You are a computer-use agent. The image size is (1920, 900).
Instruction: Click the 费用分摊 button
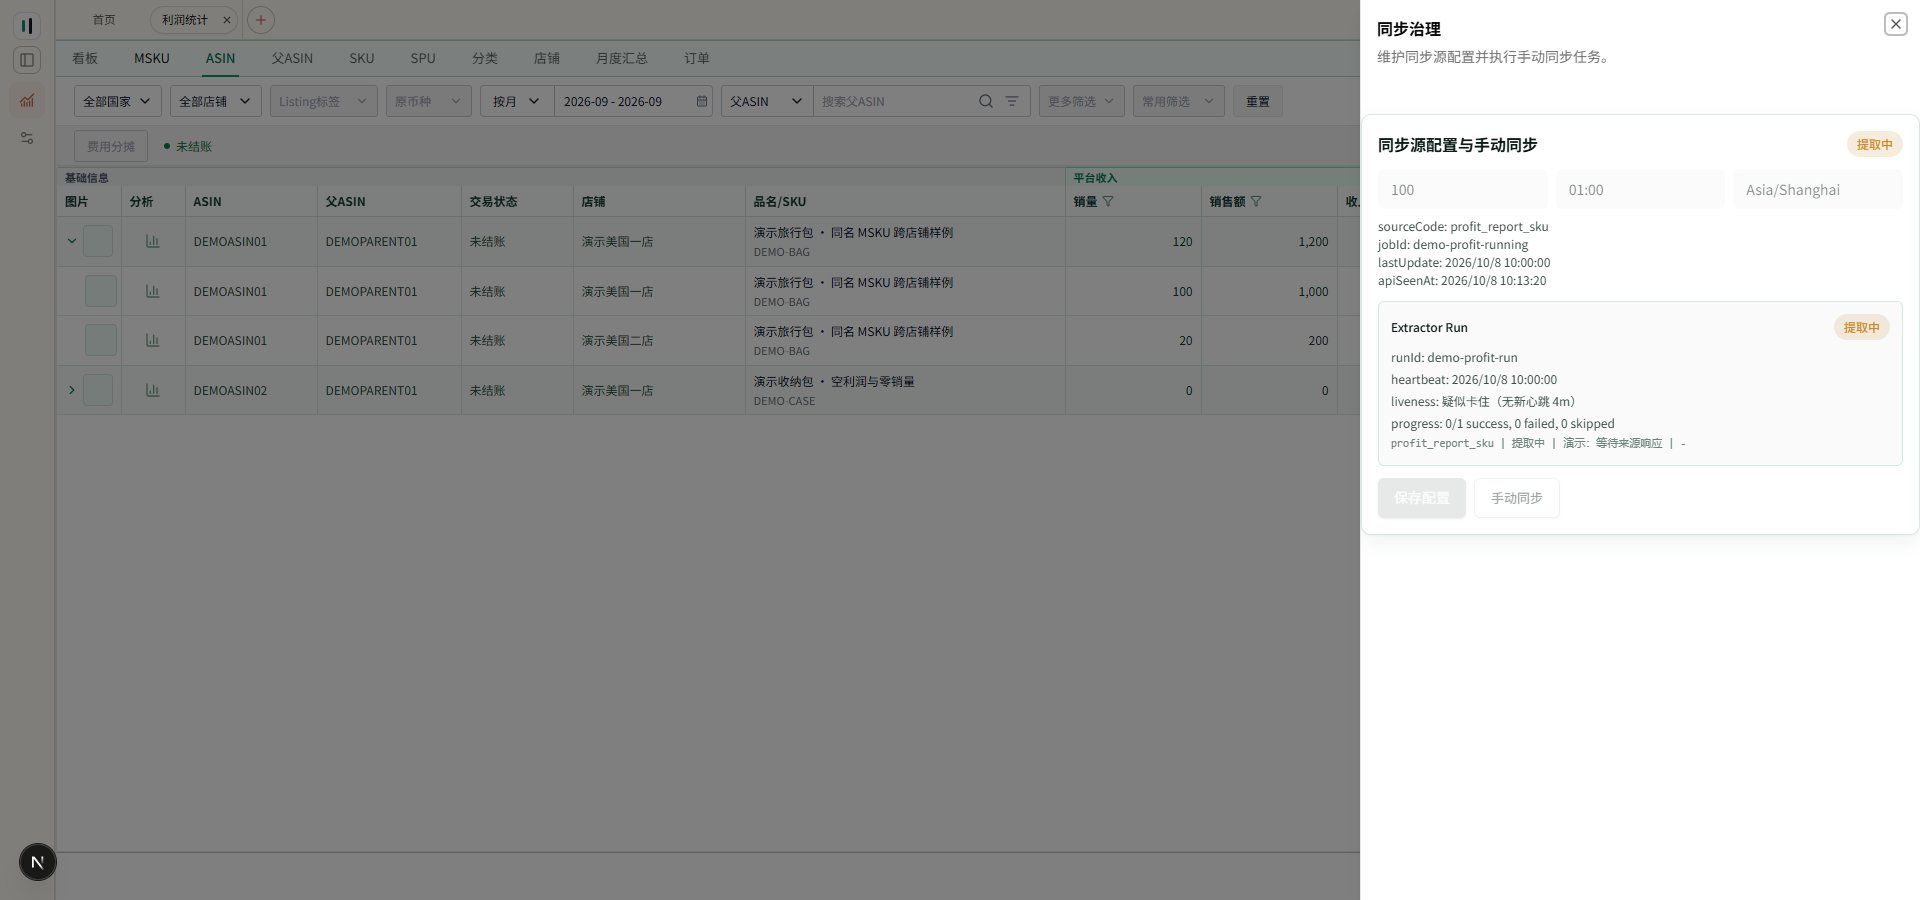pyautogui.click(x=111, y=146)
